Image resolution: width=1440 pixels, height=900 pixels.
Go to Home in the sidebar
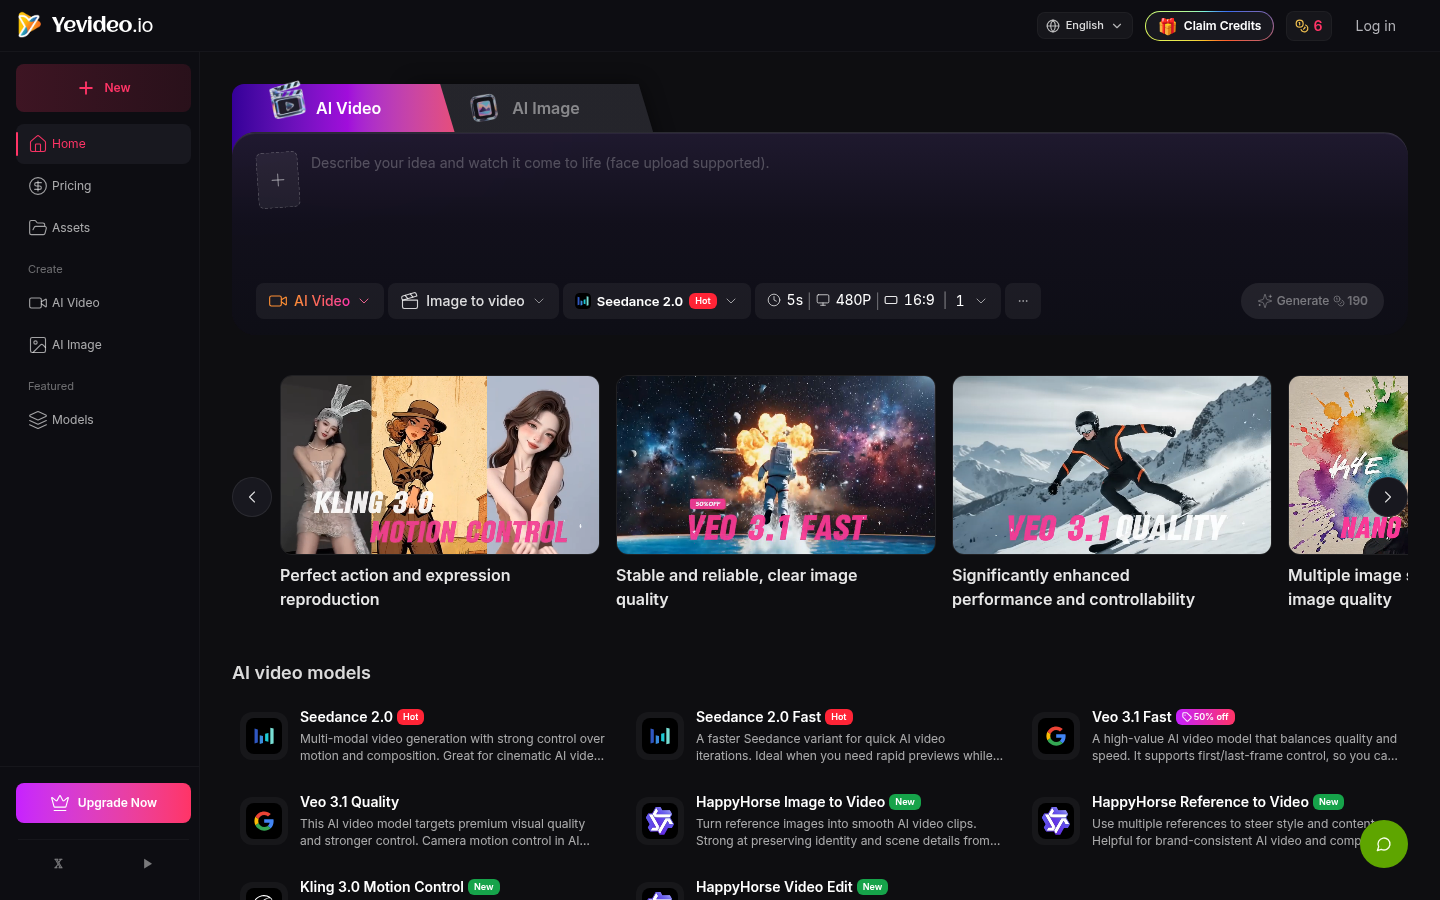(104, 144)
